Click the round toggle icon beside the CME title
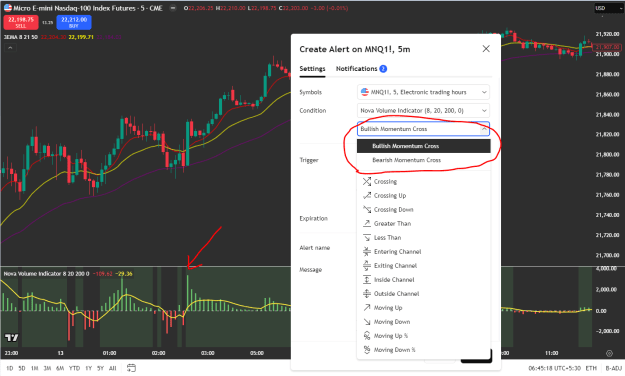This screenshot has height=376, width=625. tap(173, 8)
